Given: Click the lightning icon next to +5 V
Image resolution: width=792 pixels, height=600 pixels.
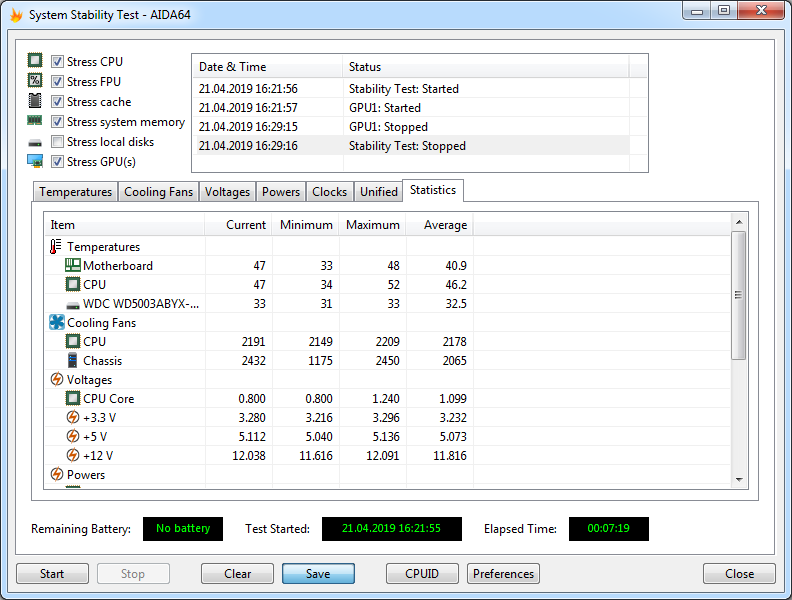Looking at the screenshot, I should [73, 436].
